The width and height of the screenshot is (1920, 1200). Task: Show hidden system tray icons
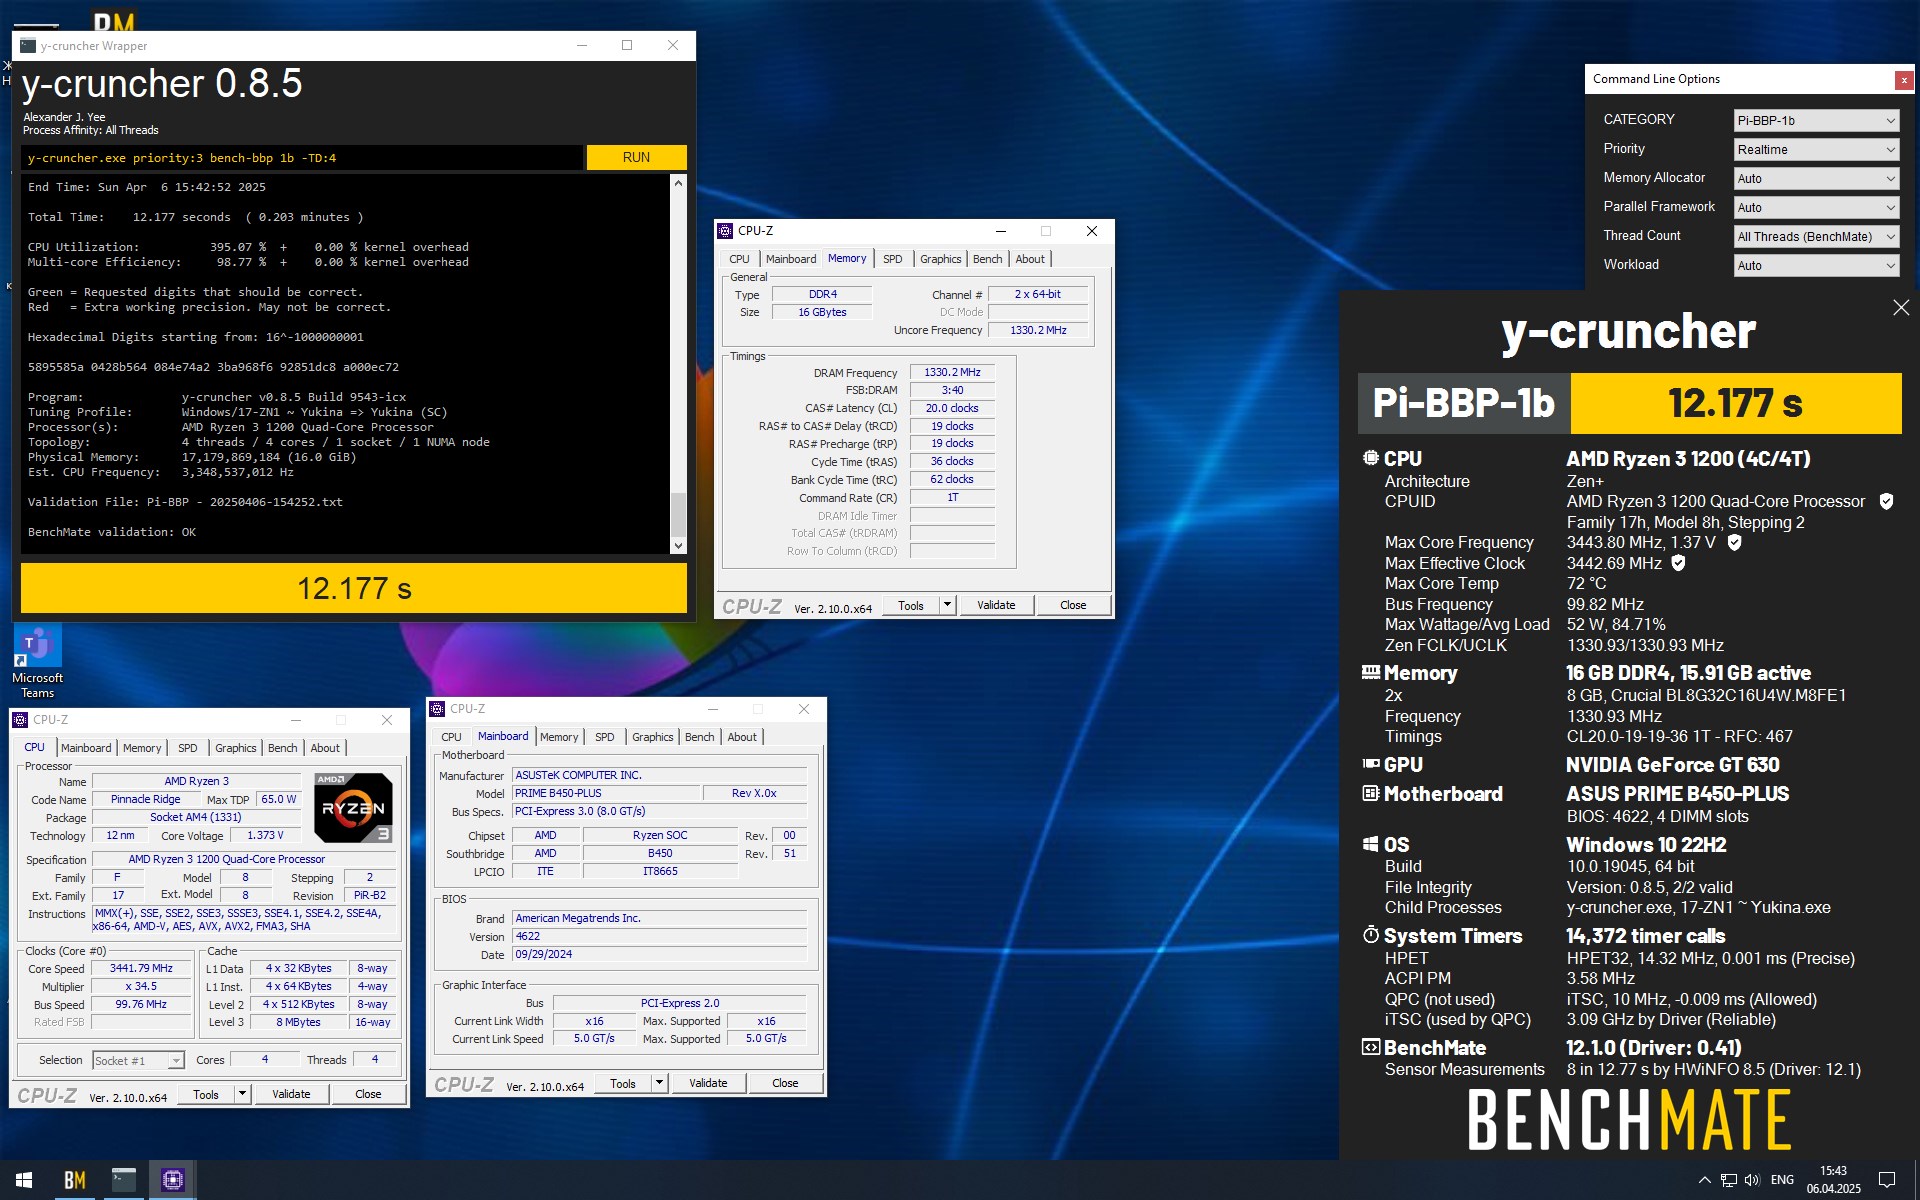1705,1180
